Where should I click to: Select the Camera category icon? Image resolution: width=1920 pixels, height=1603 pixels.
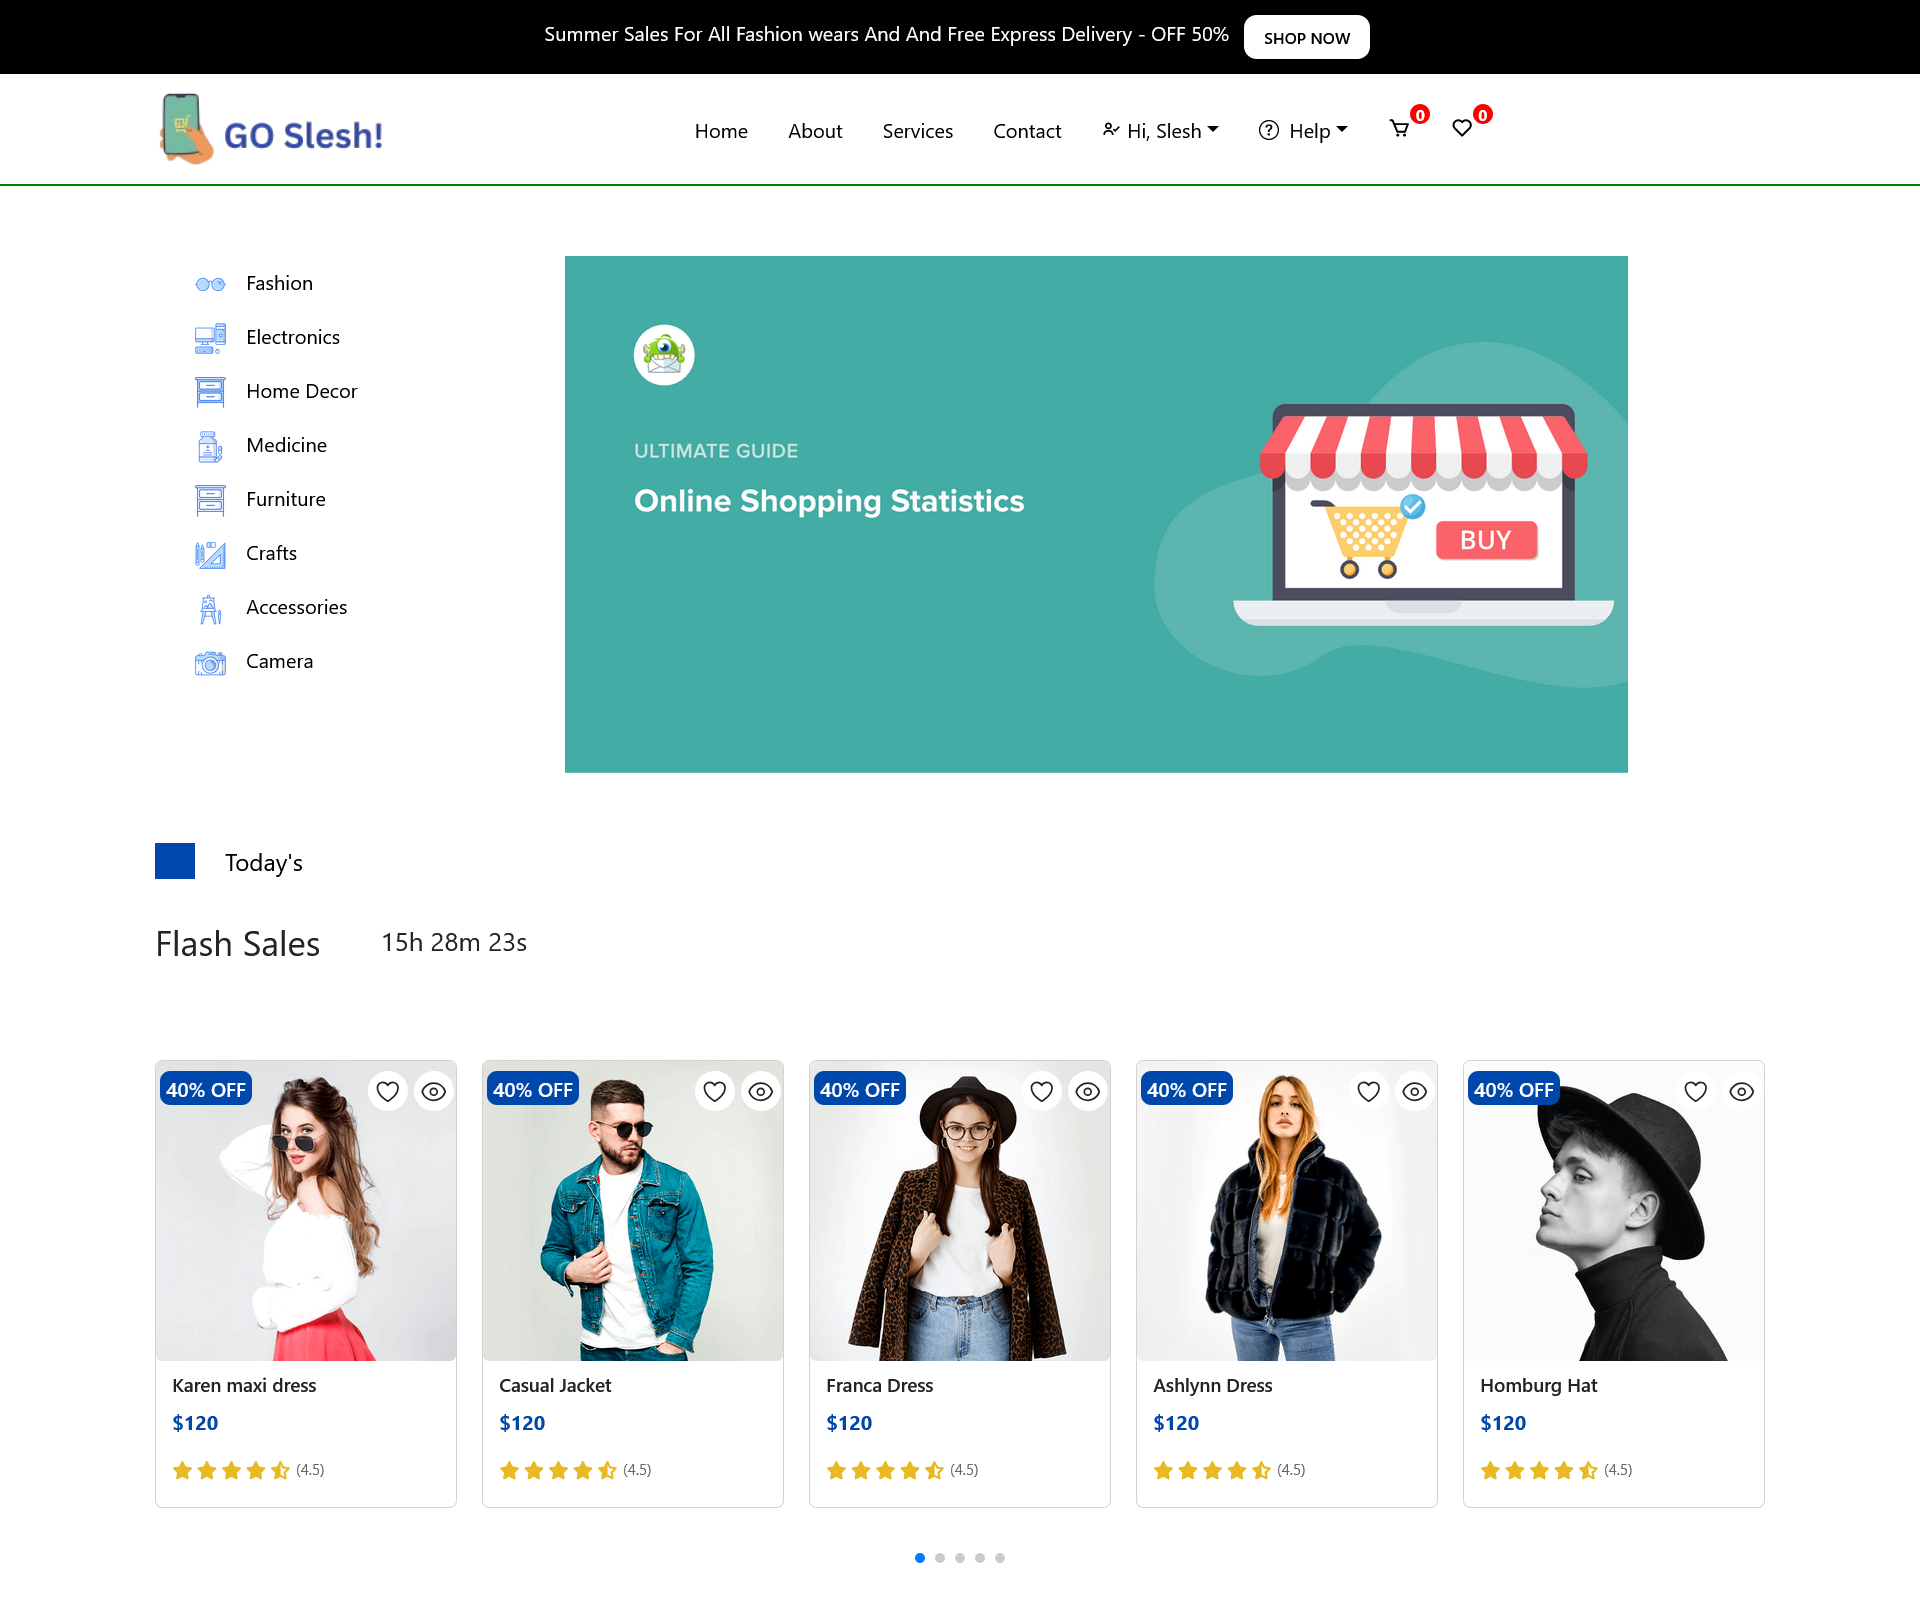(x=210, y=663)
